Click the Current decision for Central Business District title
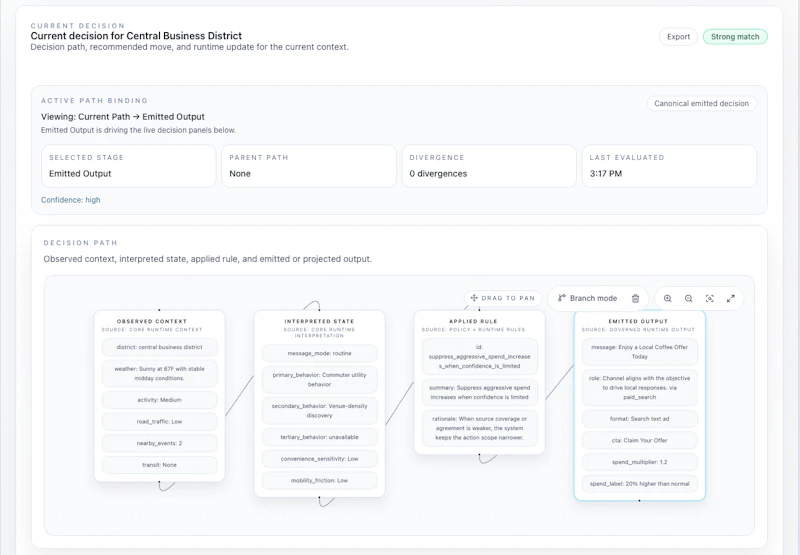This screenshot has width=800, height=555. [x=136, y=36]
